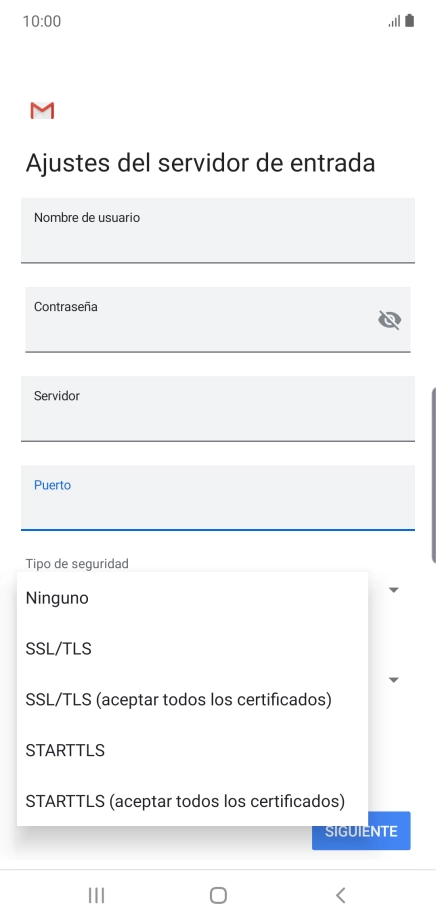
Task: Choose STARTTLS accepting all certificates
Action: click(x=192, y=800)
